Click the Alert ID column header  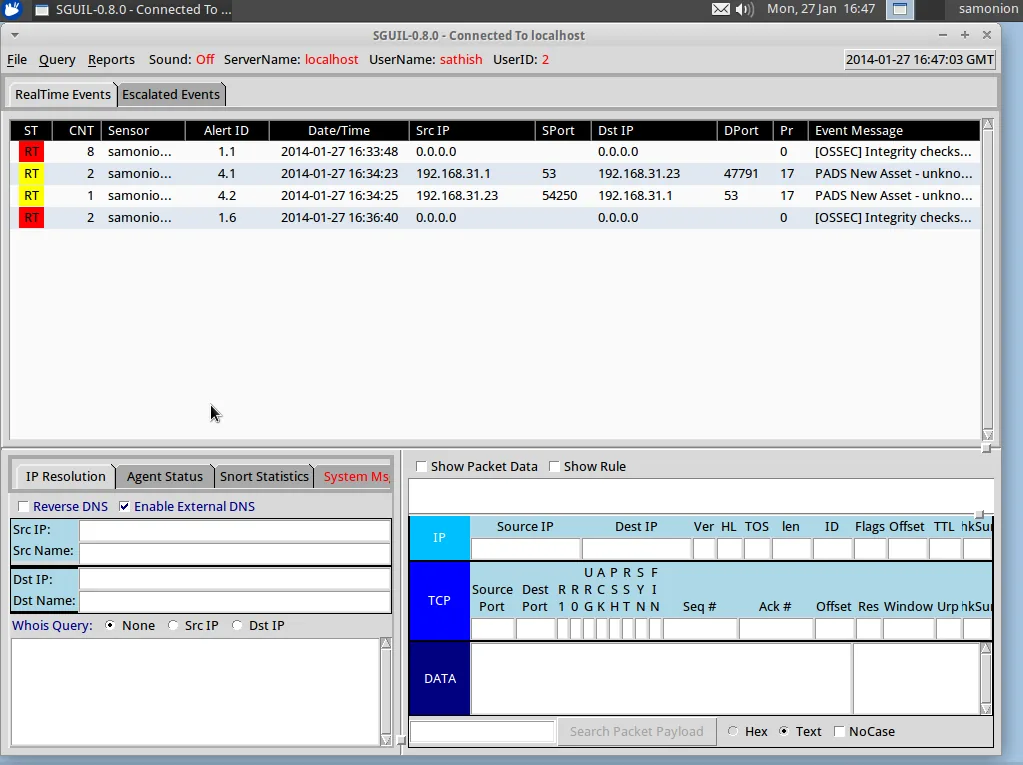tap(226, 130)
